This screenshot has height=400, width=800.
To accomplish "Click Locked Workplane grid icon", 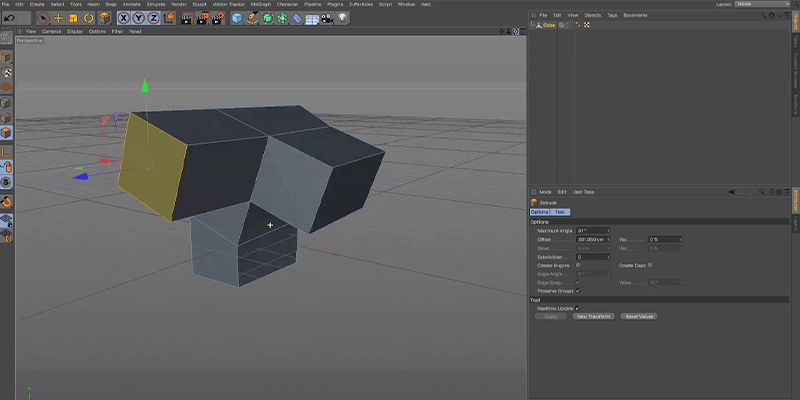I will coord(6,220).
